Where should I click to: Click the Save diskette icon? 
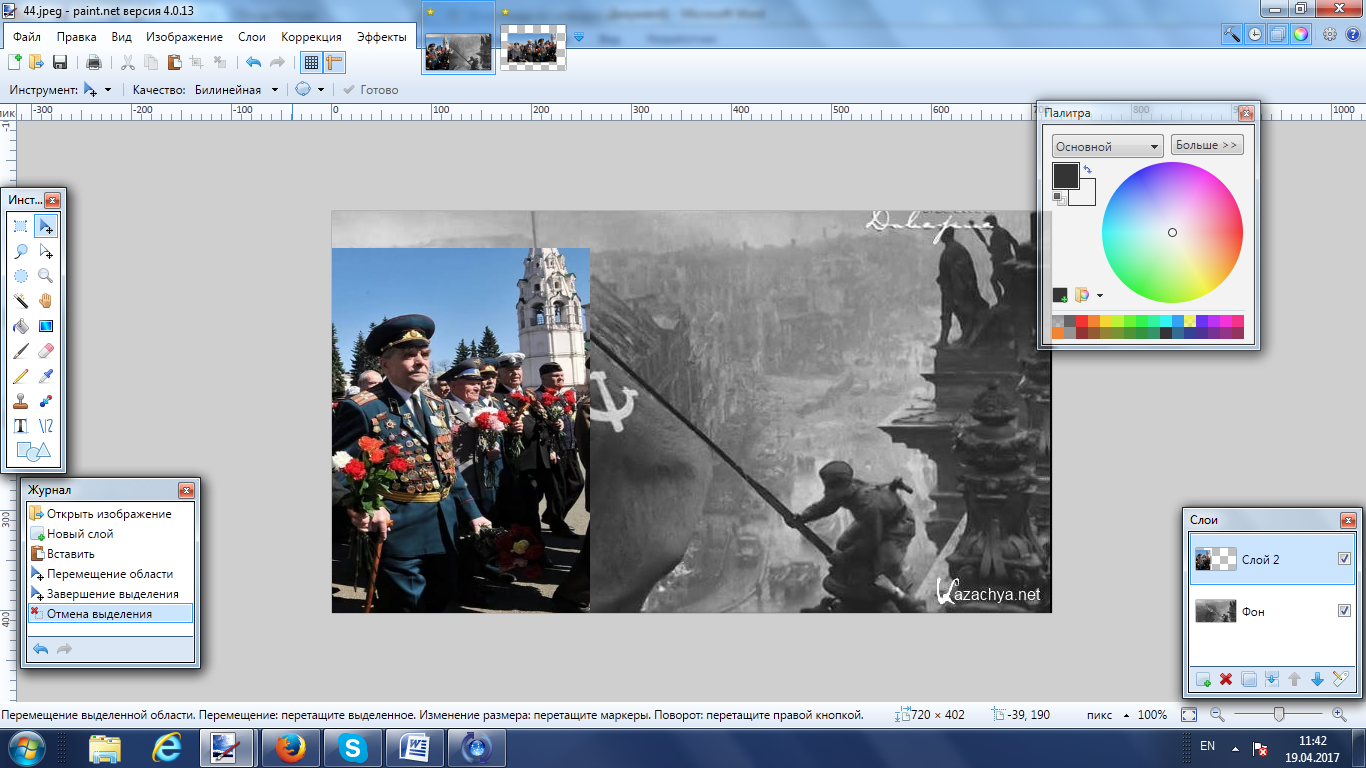point(59,62)
